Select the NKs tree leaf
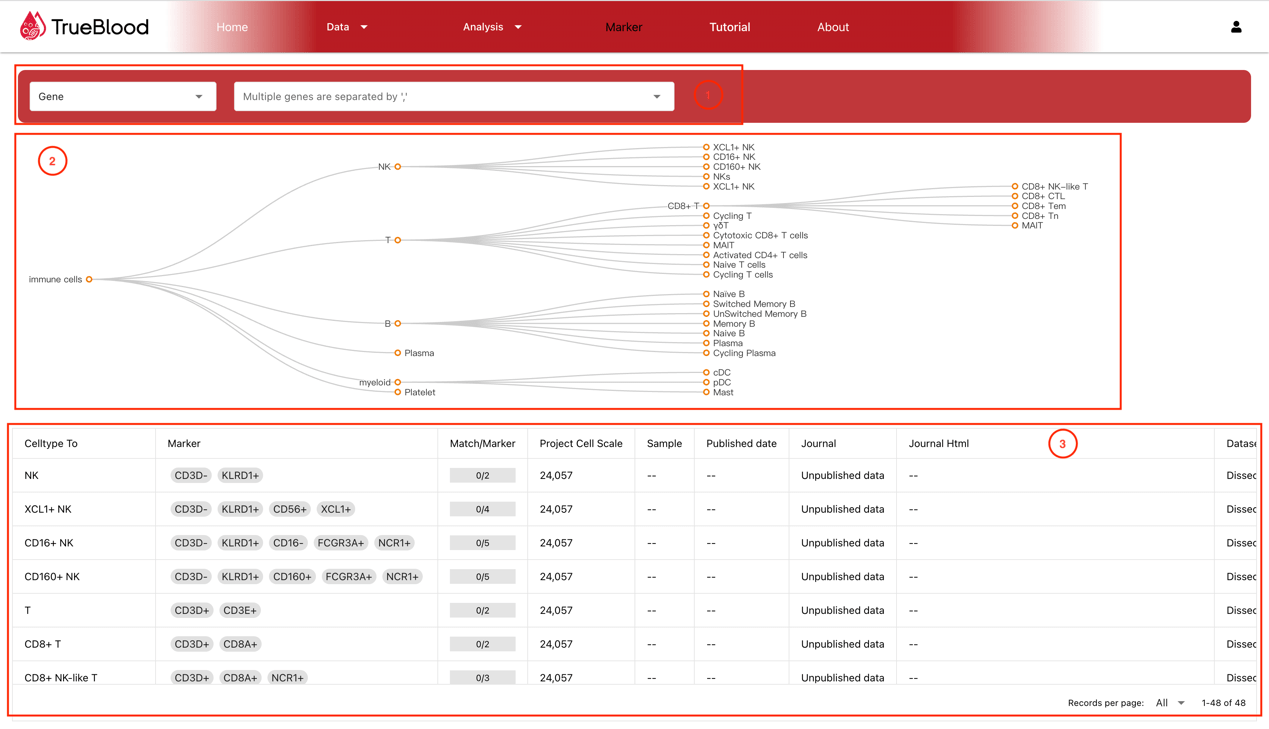 (x=721, y=177)
